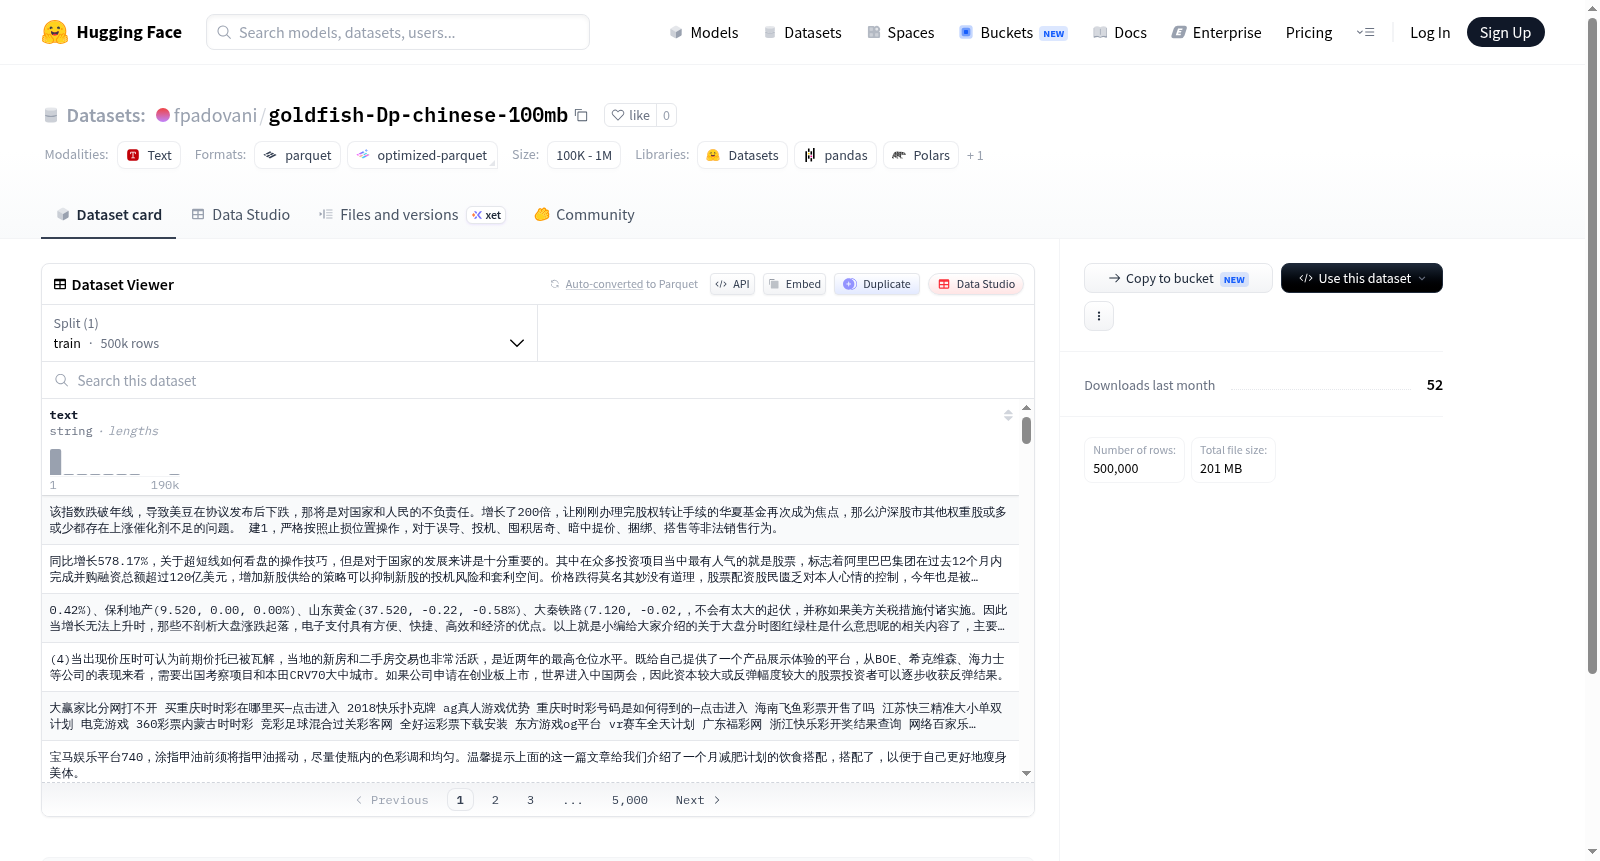Click the pandas library tag
The image size is (1600, 861).
836,155
